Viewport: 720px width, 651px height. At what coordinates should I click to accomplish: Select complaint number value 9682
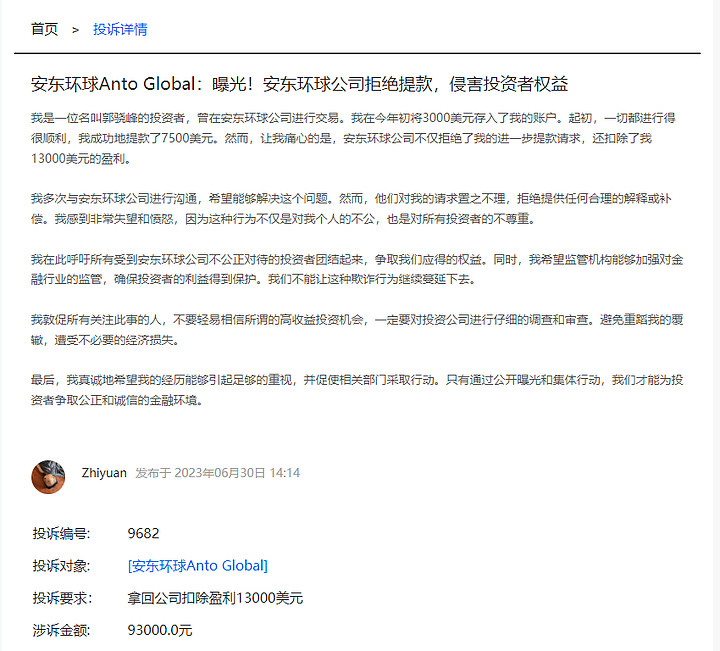point(143,533)
